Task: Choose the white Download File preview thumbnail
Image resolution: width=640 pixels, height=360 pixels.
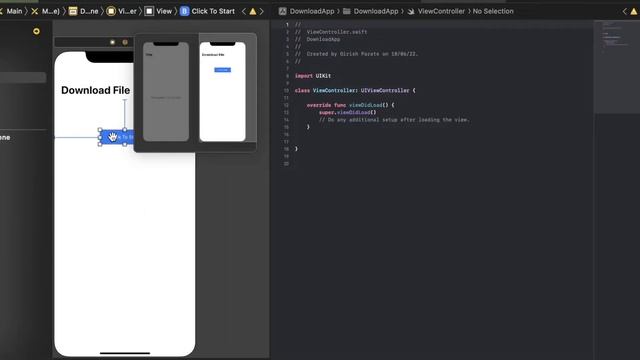Action: pos(222,91)
